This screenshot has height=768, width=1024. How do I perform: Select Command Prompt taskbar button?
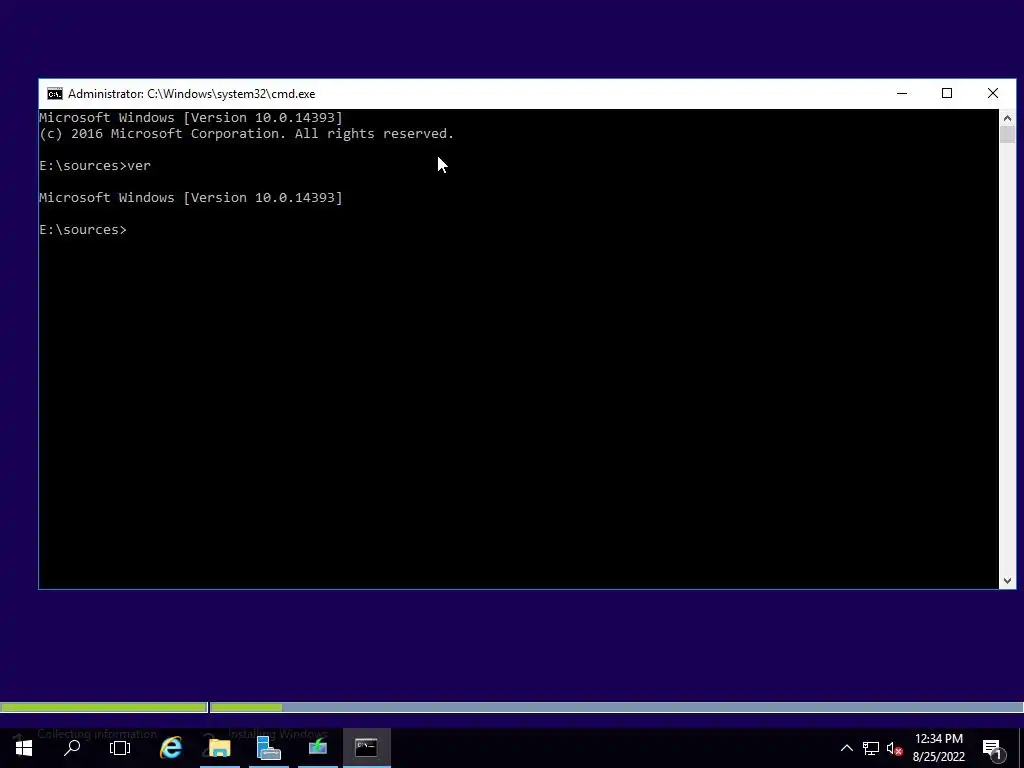(x=367, y=748)
